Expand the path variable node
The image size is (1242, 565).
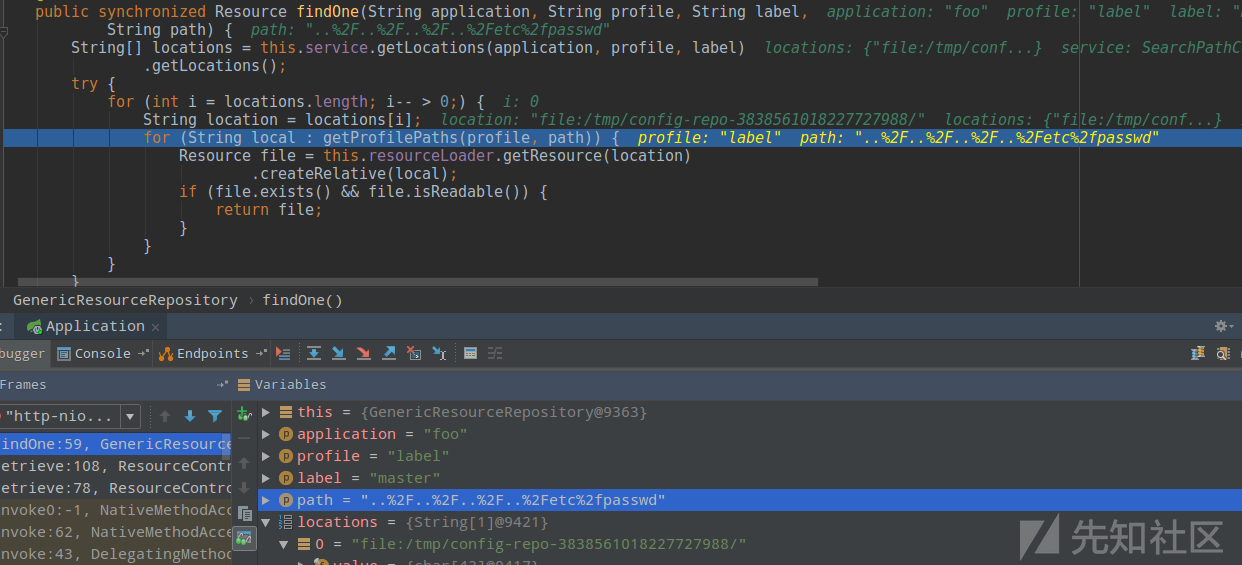pyautogui.click(x=266, y=500)
